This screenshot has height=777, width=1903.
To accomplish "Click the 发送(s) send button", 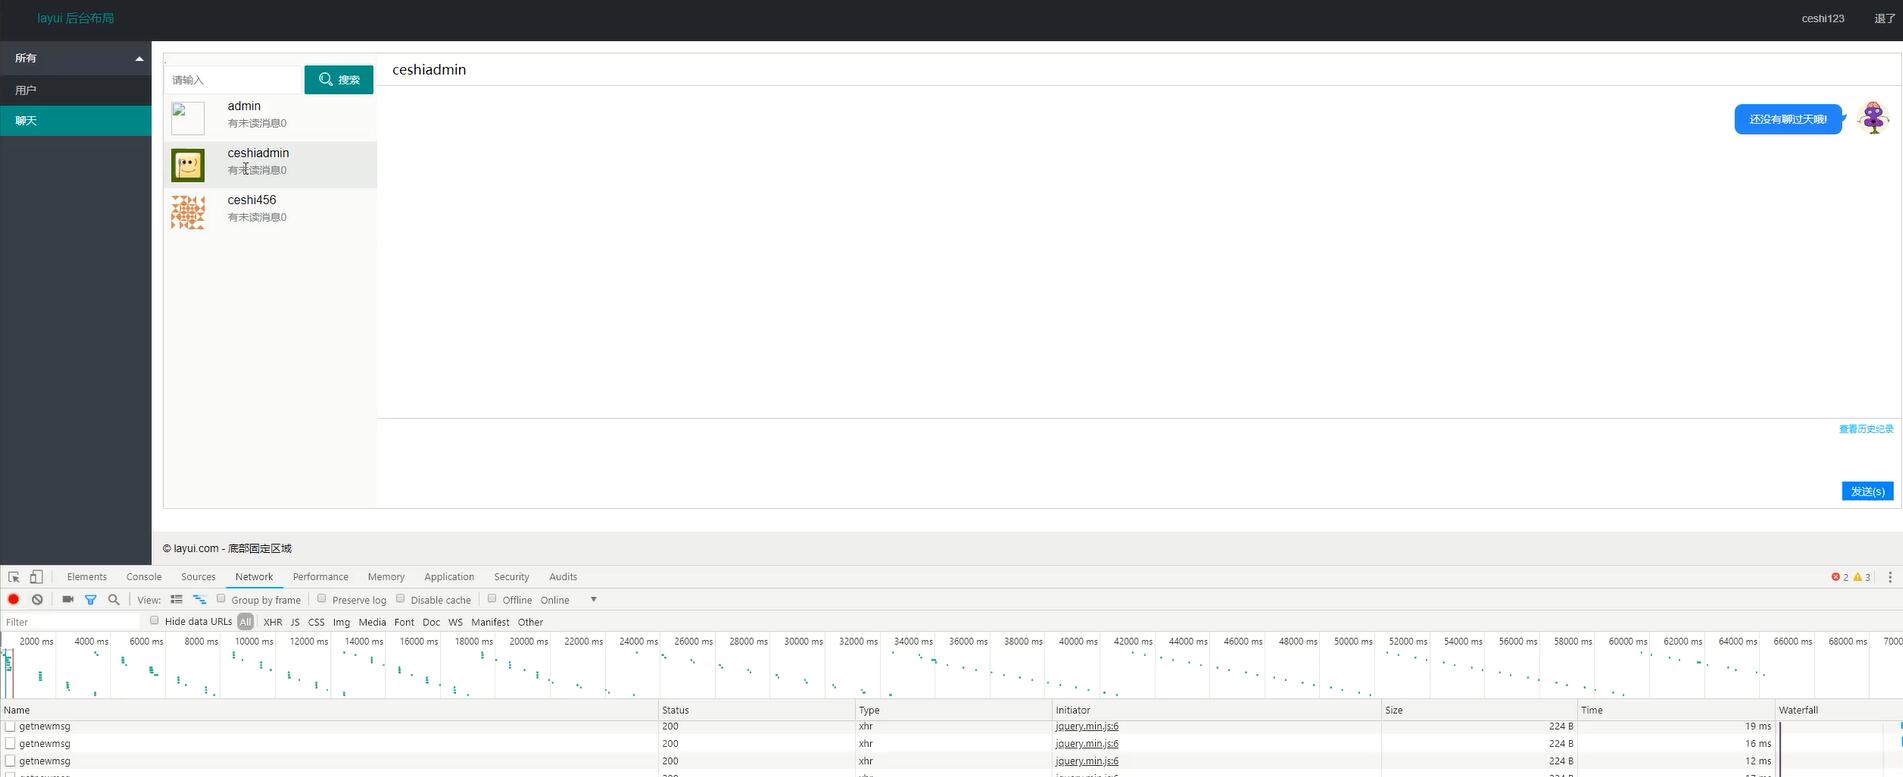I will coord(1867,491).
